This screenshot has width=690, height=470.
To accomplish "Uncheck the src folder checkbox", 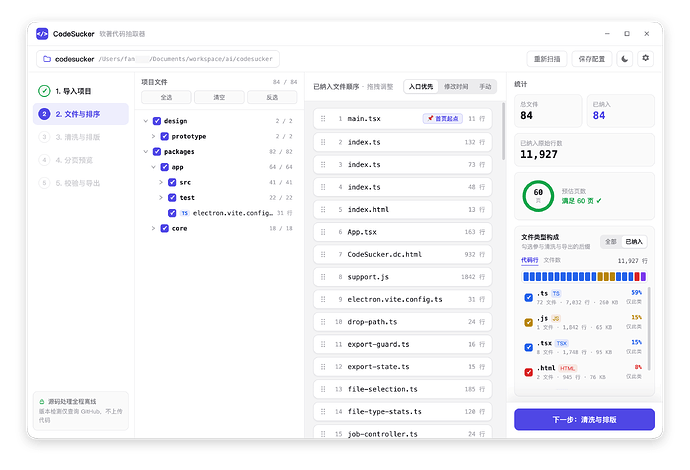I will [172, 182].
